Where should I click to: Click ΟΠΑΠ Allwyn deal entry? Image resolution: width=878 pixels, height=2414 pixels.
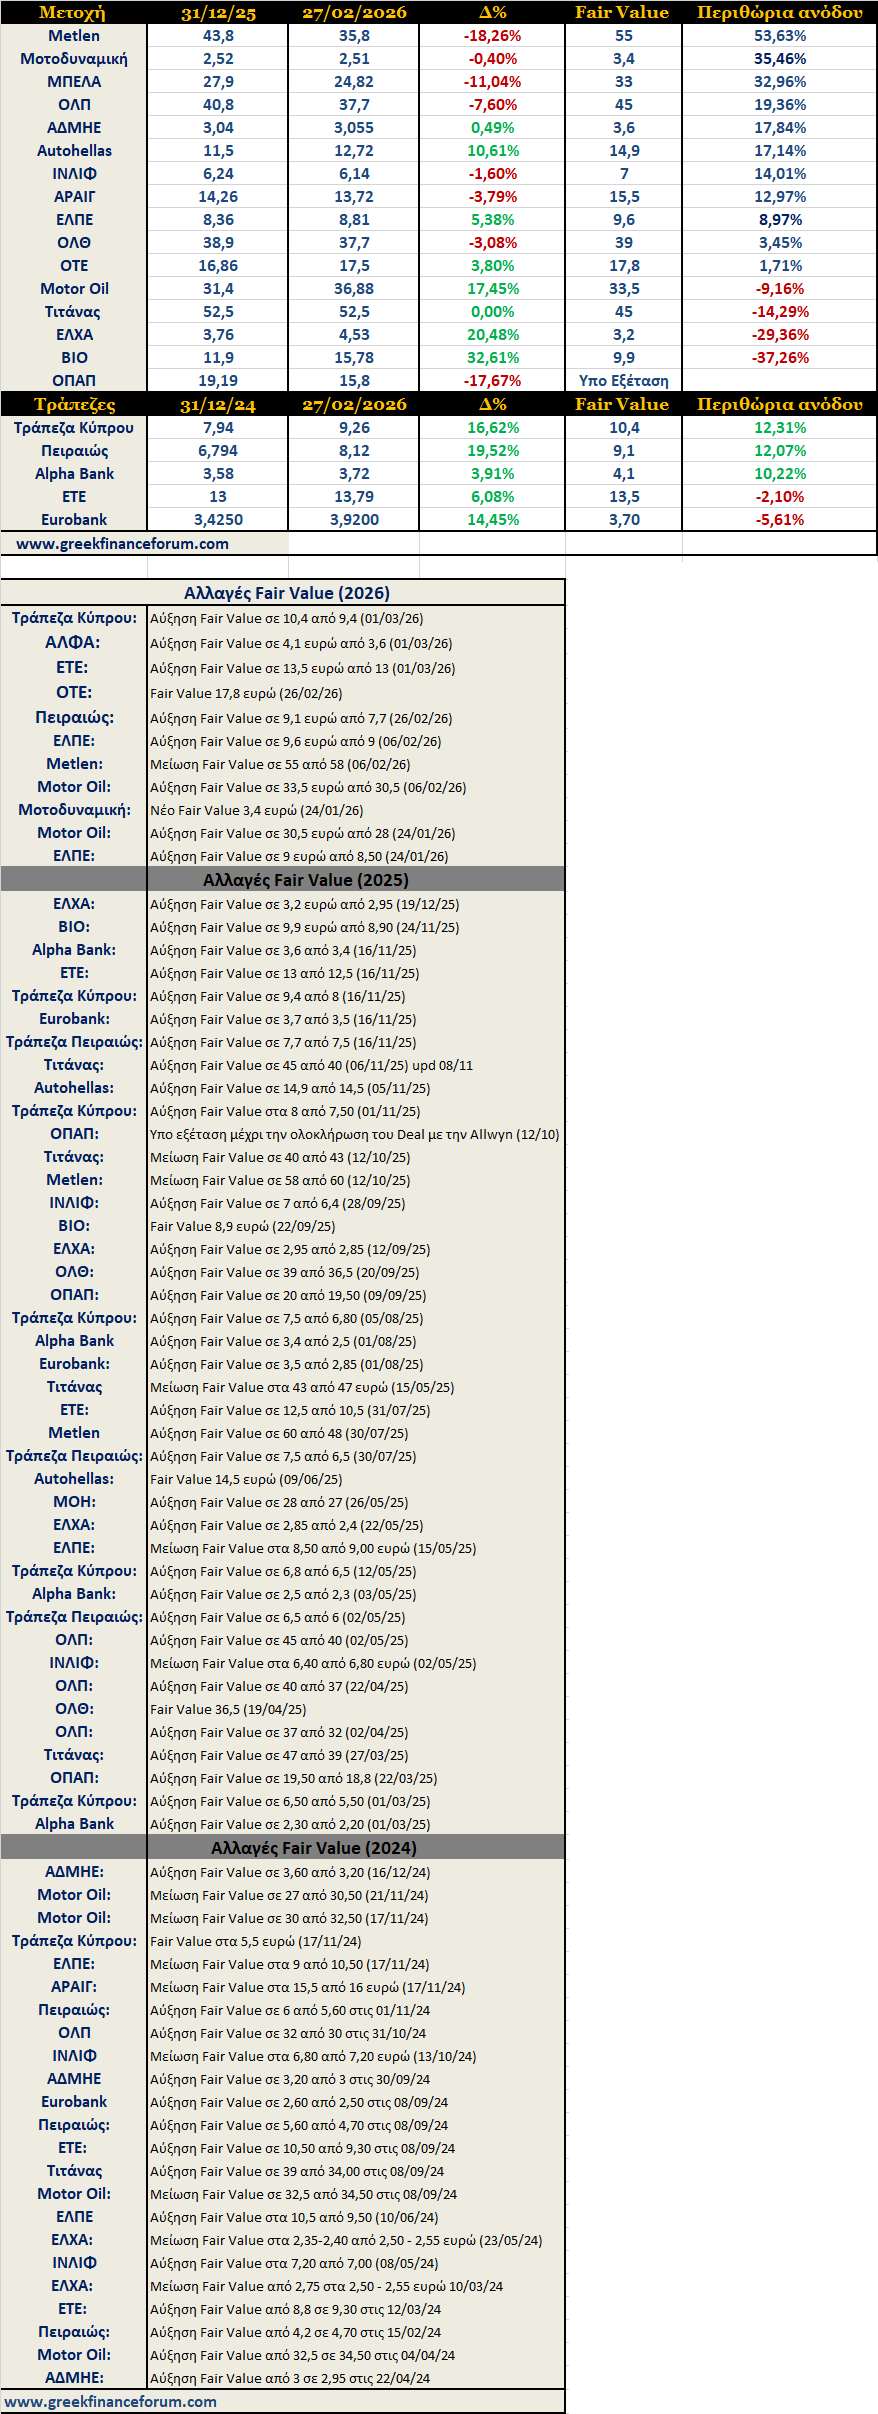pyautogui.click(x=354, y=1135)
